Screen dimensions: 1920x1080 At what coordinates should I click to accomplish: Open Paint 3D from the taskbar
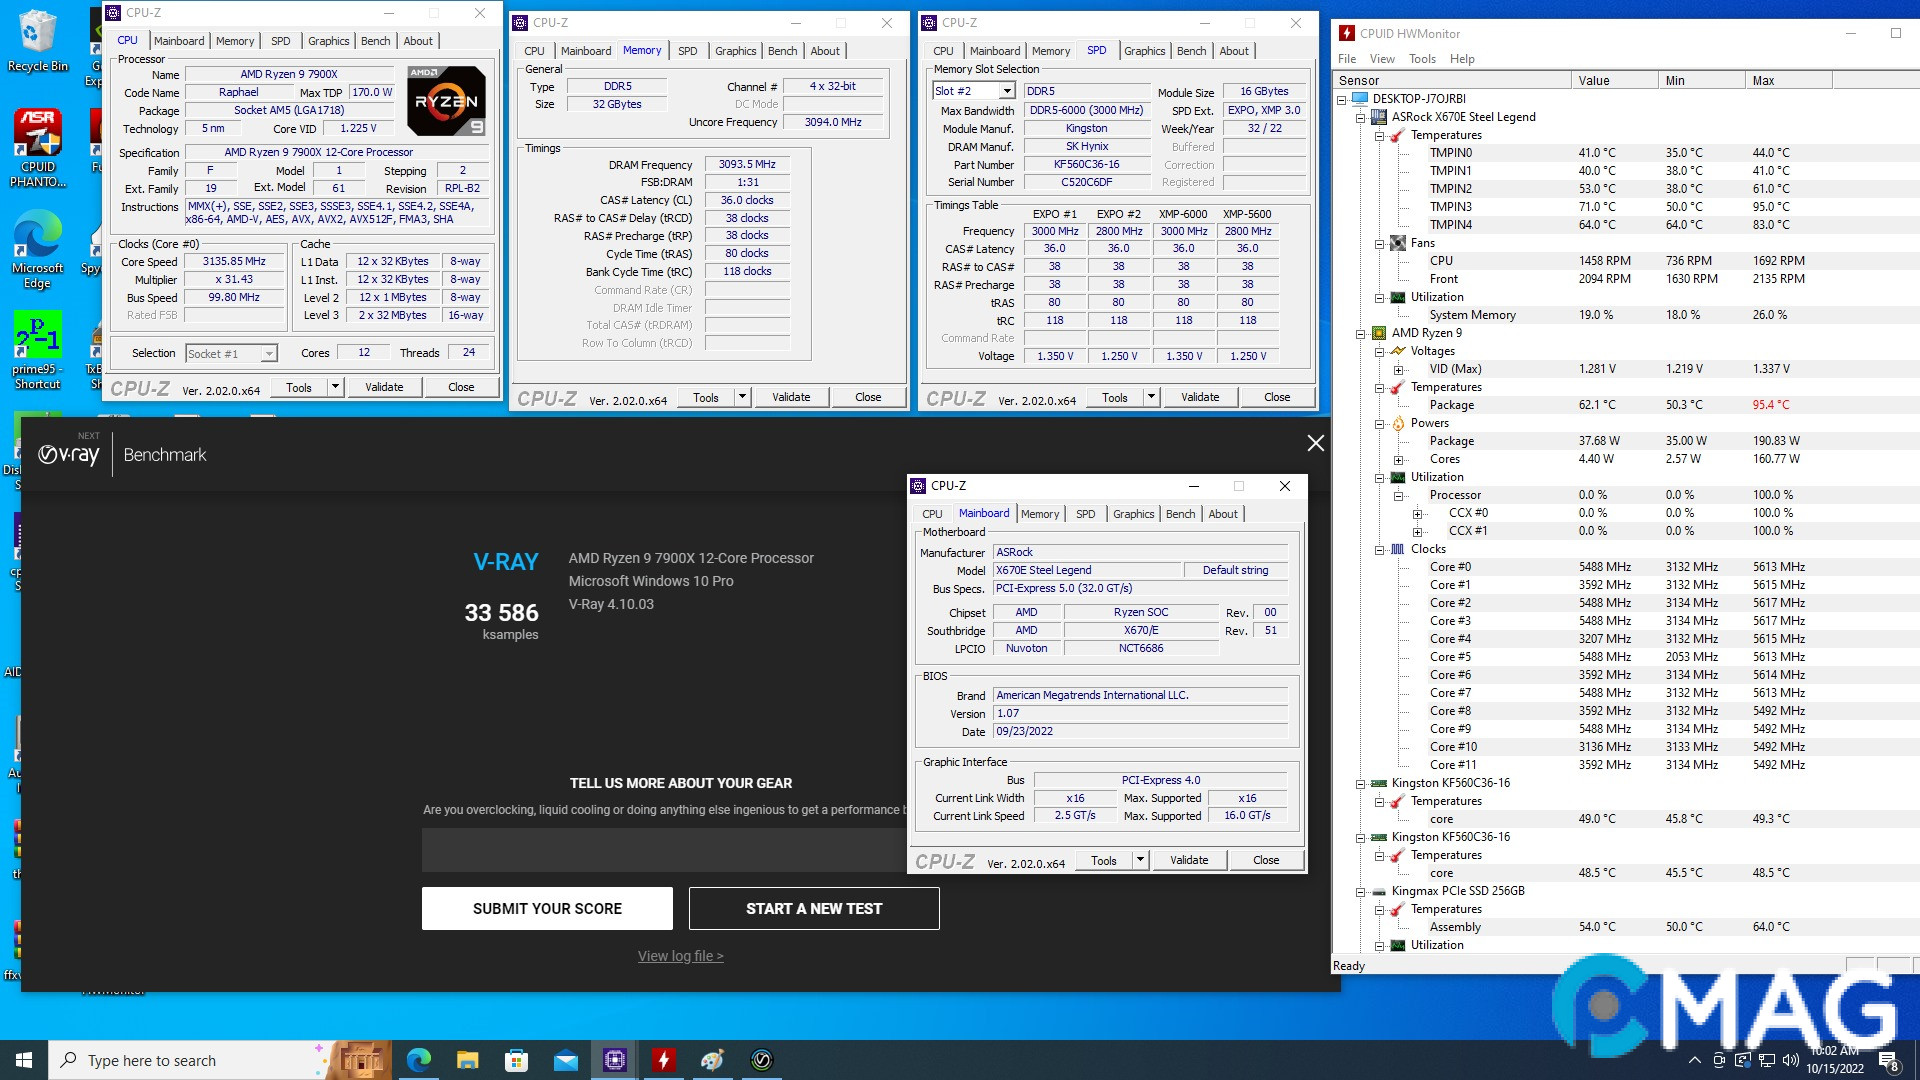coord(712,1061)
